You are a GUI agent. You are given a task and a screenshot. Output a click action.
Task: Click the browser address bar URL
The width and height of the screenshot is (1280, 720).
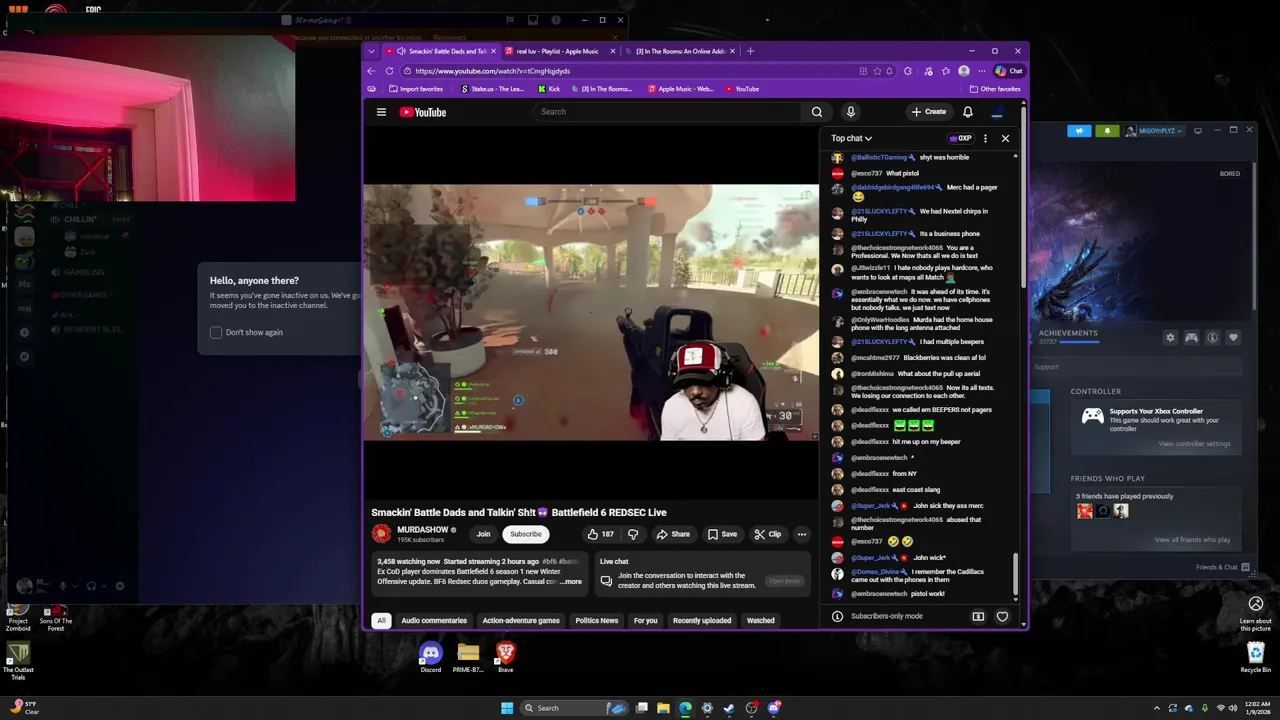pyautogui.click(x=492, y=71)
